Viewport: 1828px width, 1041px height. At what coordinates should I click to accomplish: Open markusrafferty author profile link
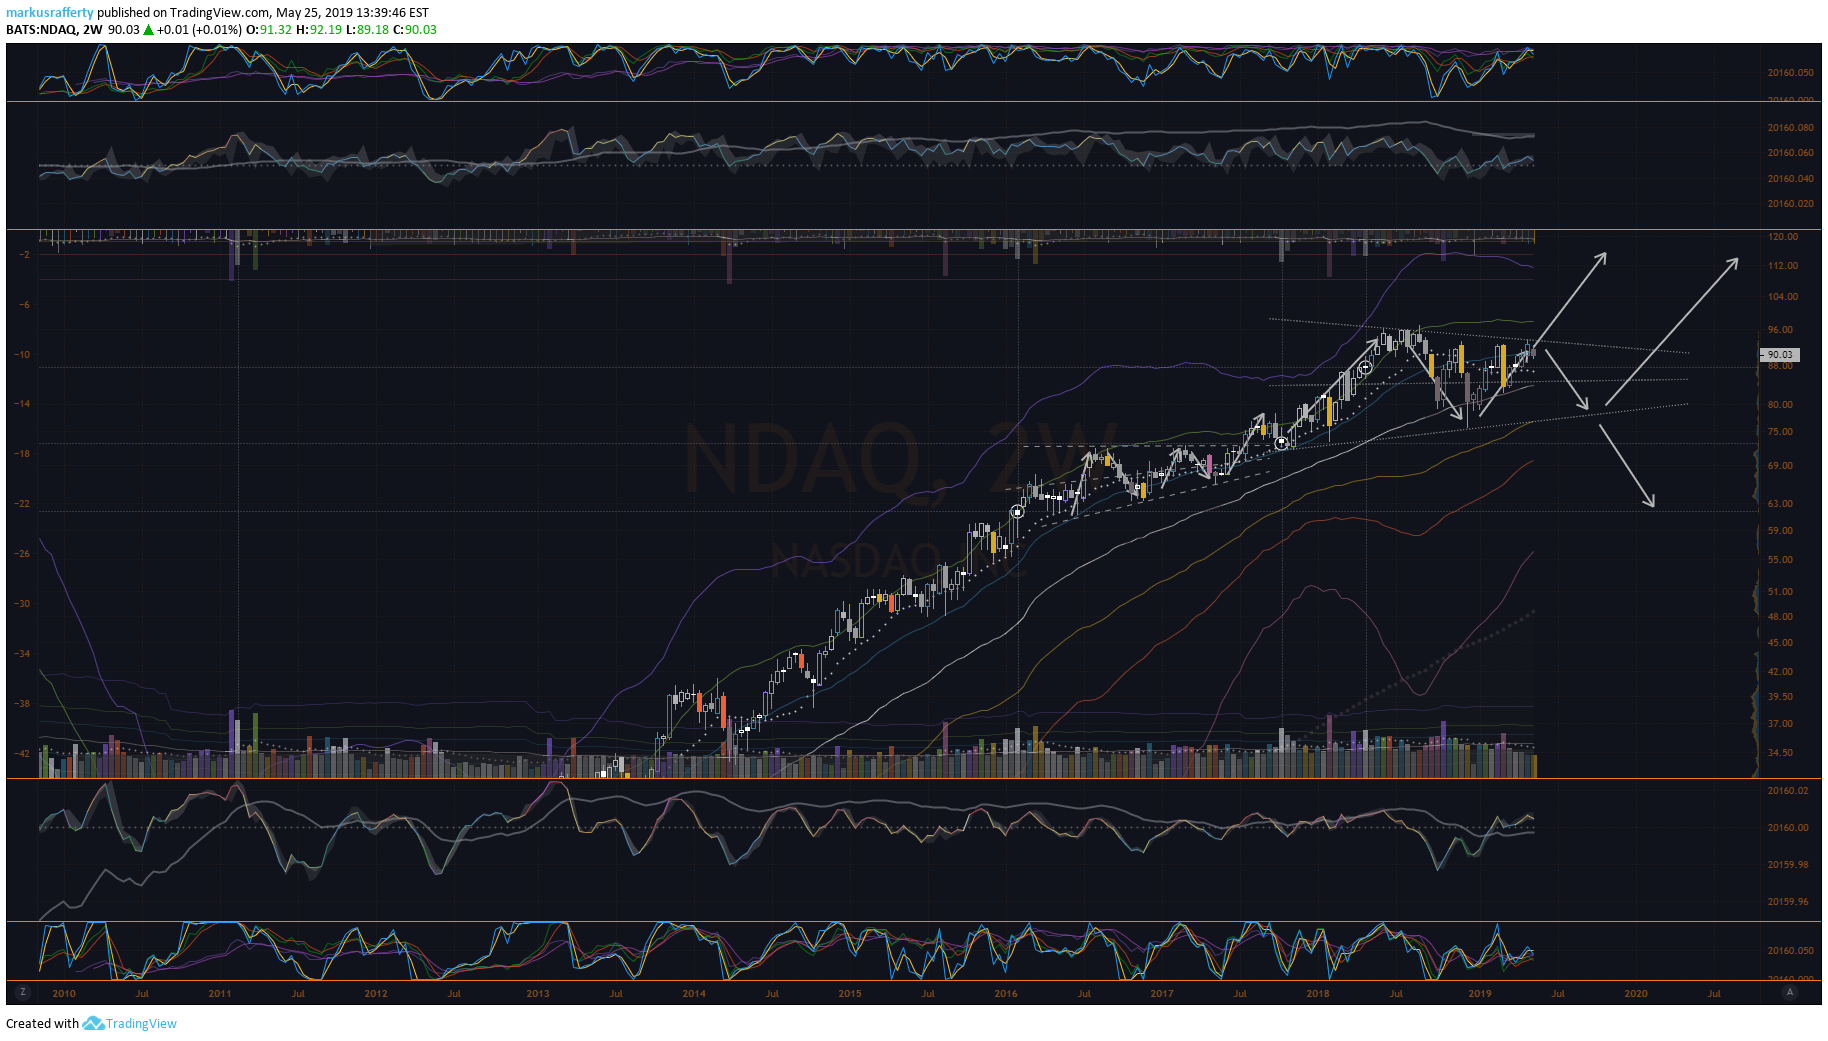pyautogui.click(x=50, y=13)
